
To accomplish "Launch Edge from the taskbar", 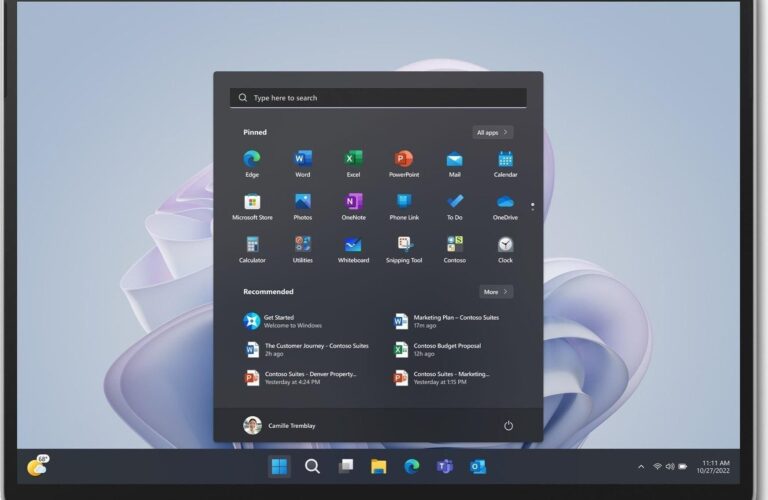I will (411, 467).
